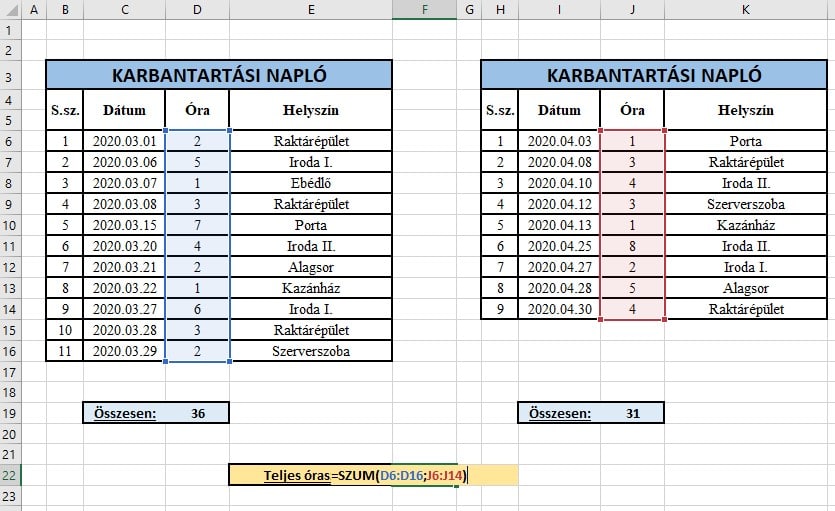The width and height of the screenshot is (835, 511).
Task: Select row 19 header
Action: [x=10, y=413]
